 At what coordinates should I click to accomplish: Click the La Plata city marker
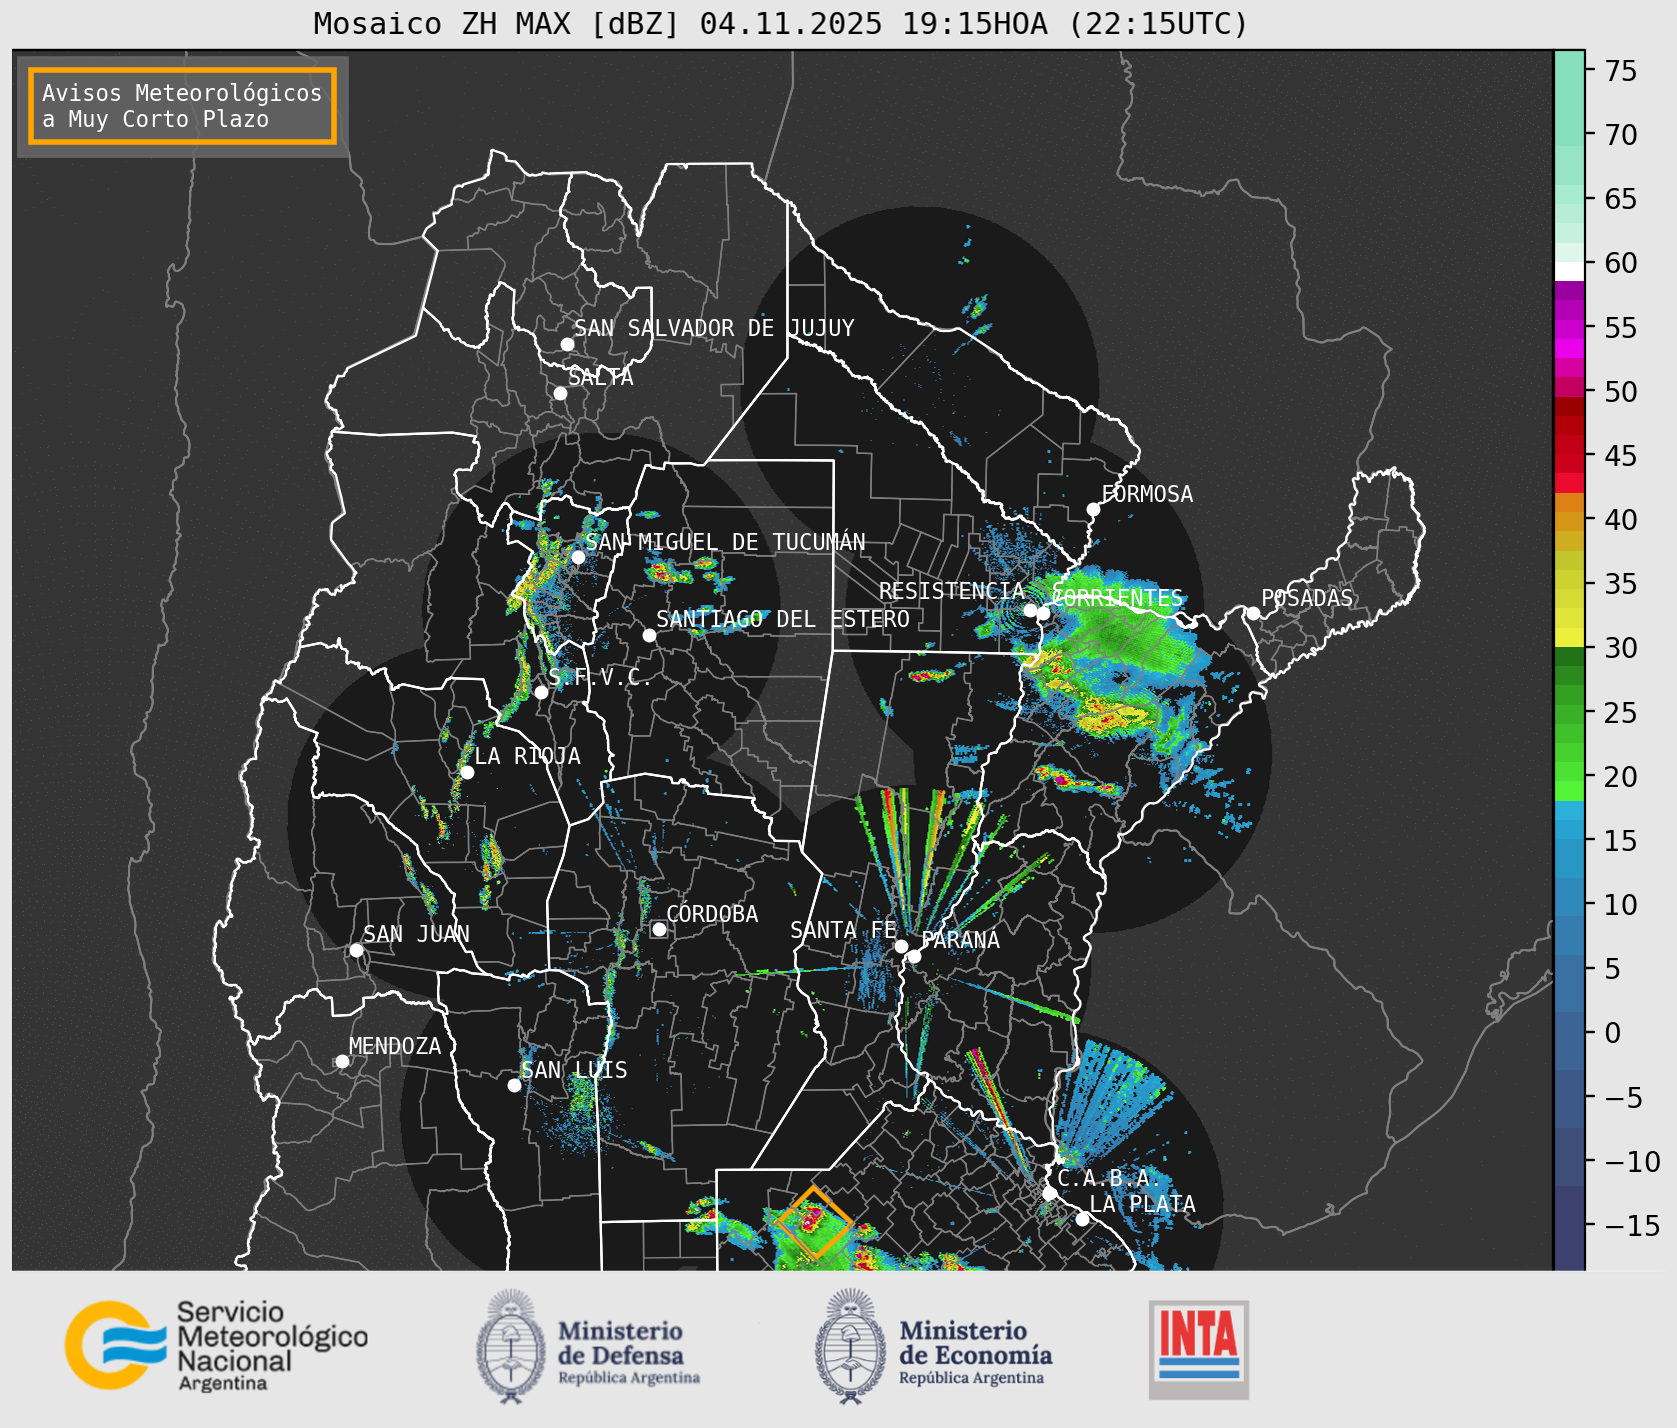pyautogui.click(x=1082, y=1218)
